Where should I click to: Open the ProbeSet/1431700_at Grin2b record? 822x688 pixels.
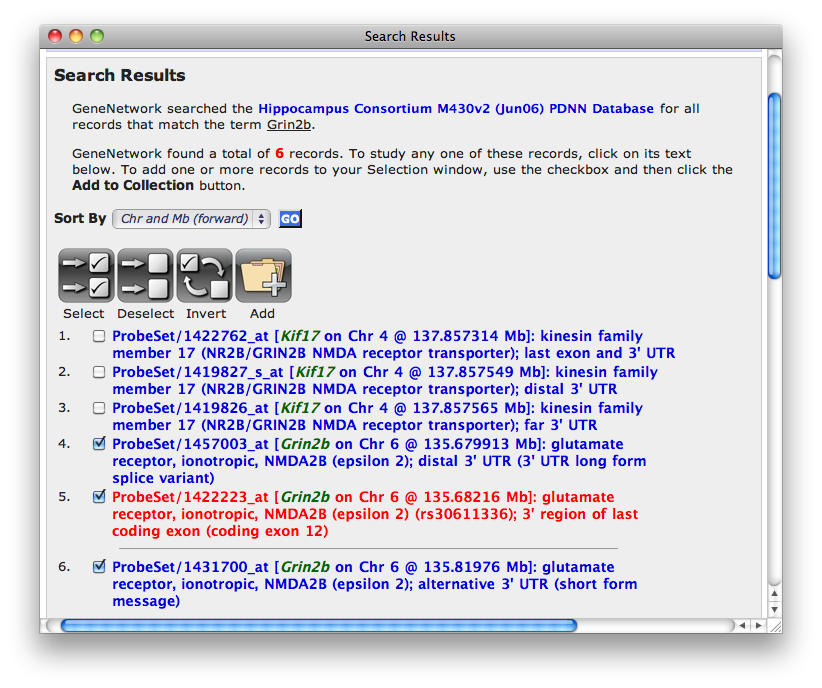coord(190,567)
